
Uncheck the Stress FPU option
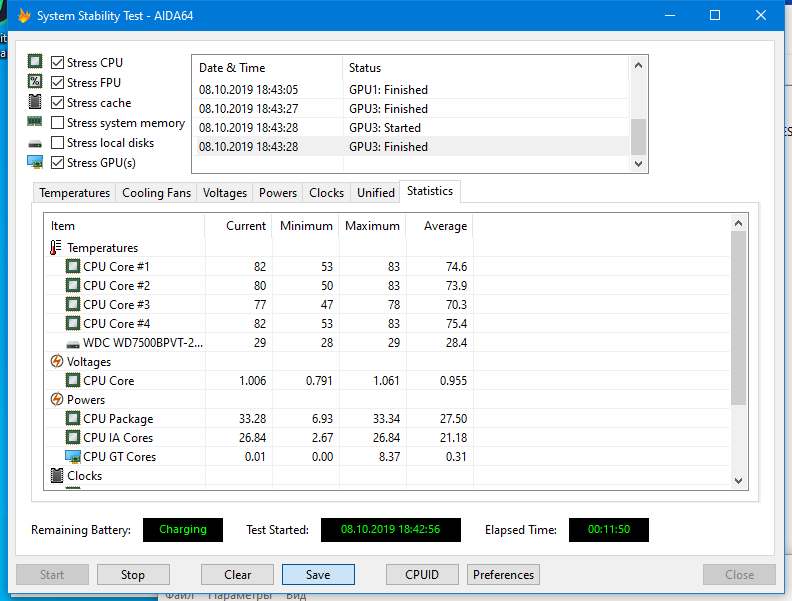coord(58,82)
